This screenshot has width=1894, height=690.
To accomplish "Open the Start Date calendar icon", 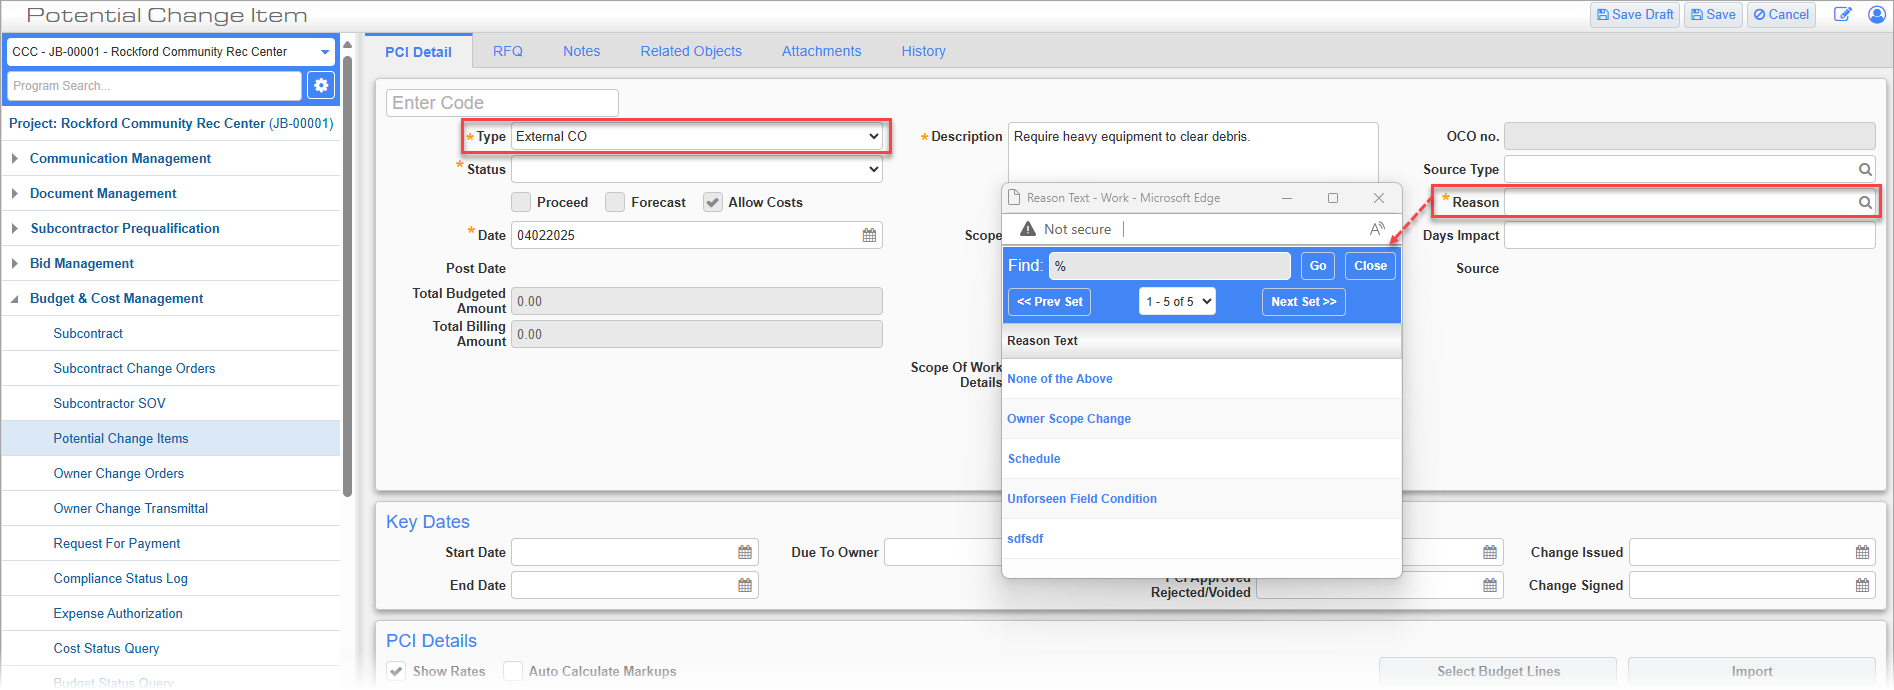I will point(745,552).
